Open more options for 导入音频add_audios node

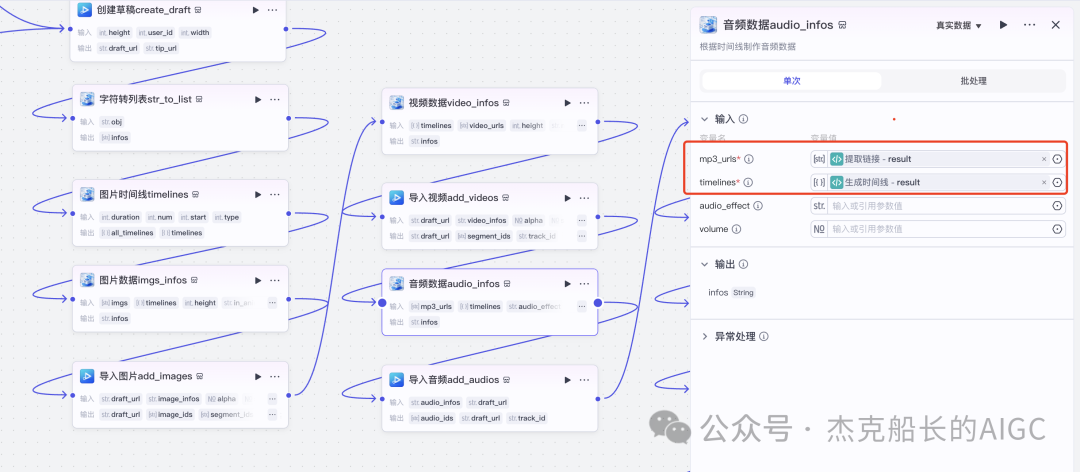click(x=584, y=380)
